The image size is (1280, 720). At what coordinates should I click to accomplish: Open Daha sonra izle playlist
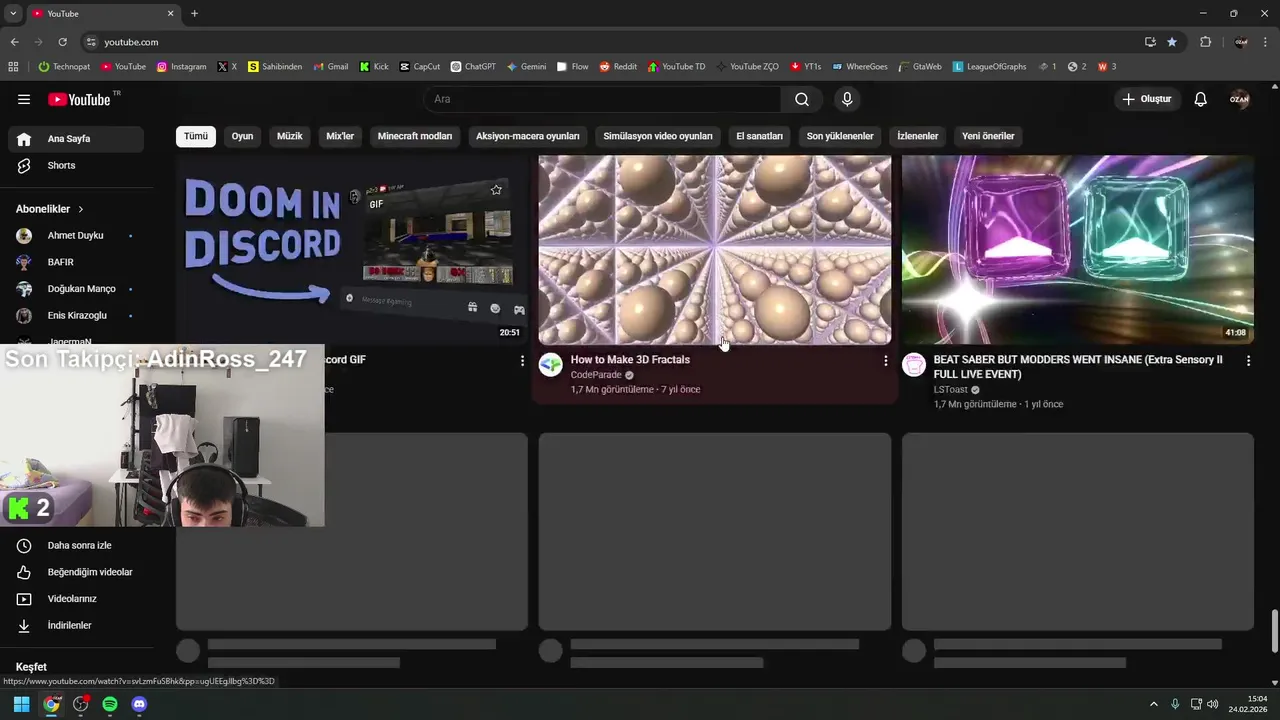pos(76,545)
